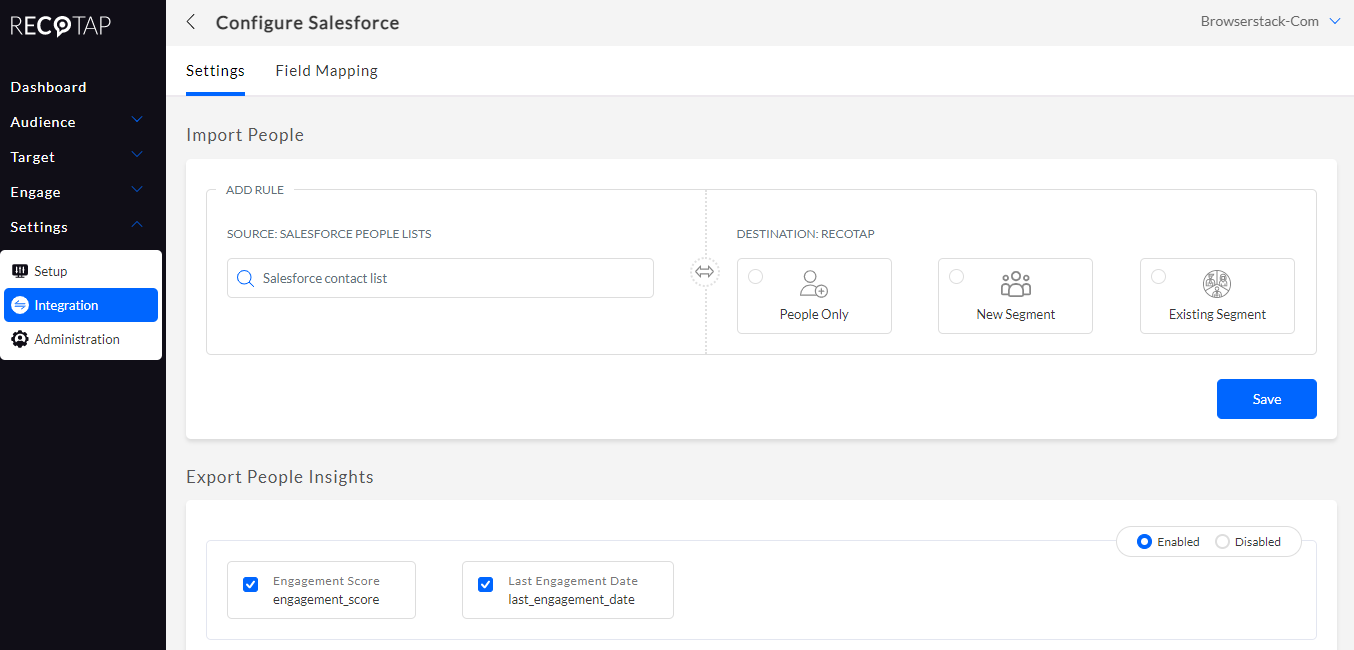
Task: Open the Integration submenu link
Action: click(x=81, y=305)
